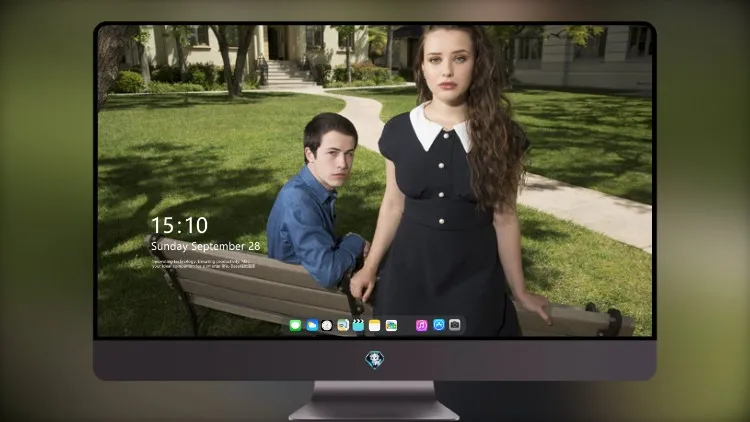Viewport: 750px width, 422px height.
Task: Open the Weather app in the dock
Action: [312, 325]
